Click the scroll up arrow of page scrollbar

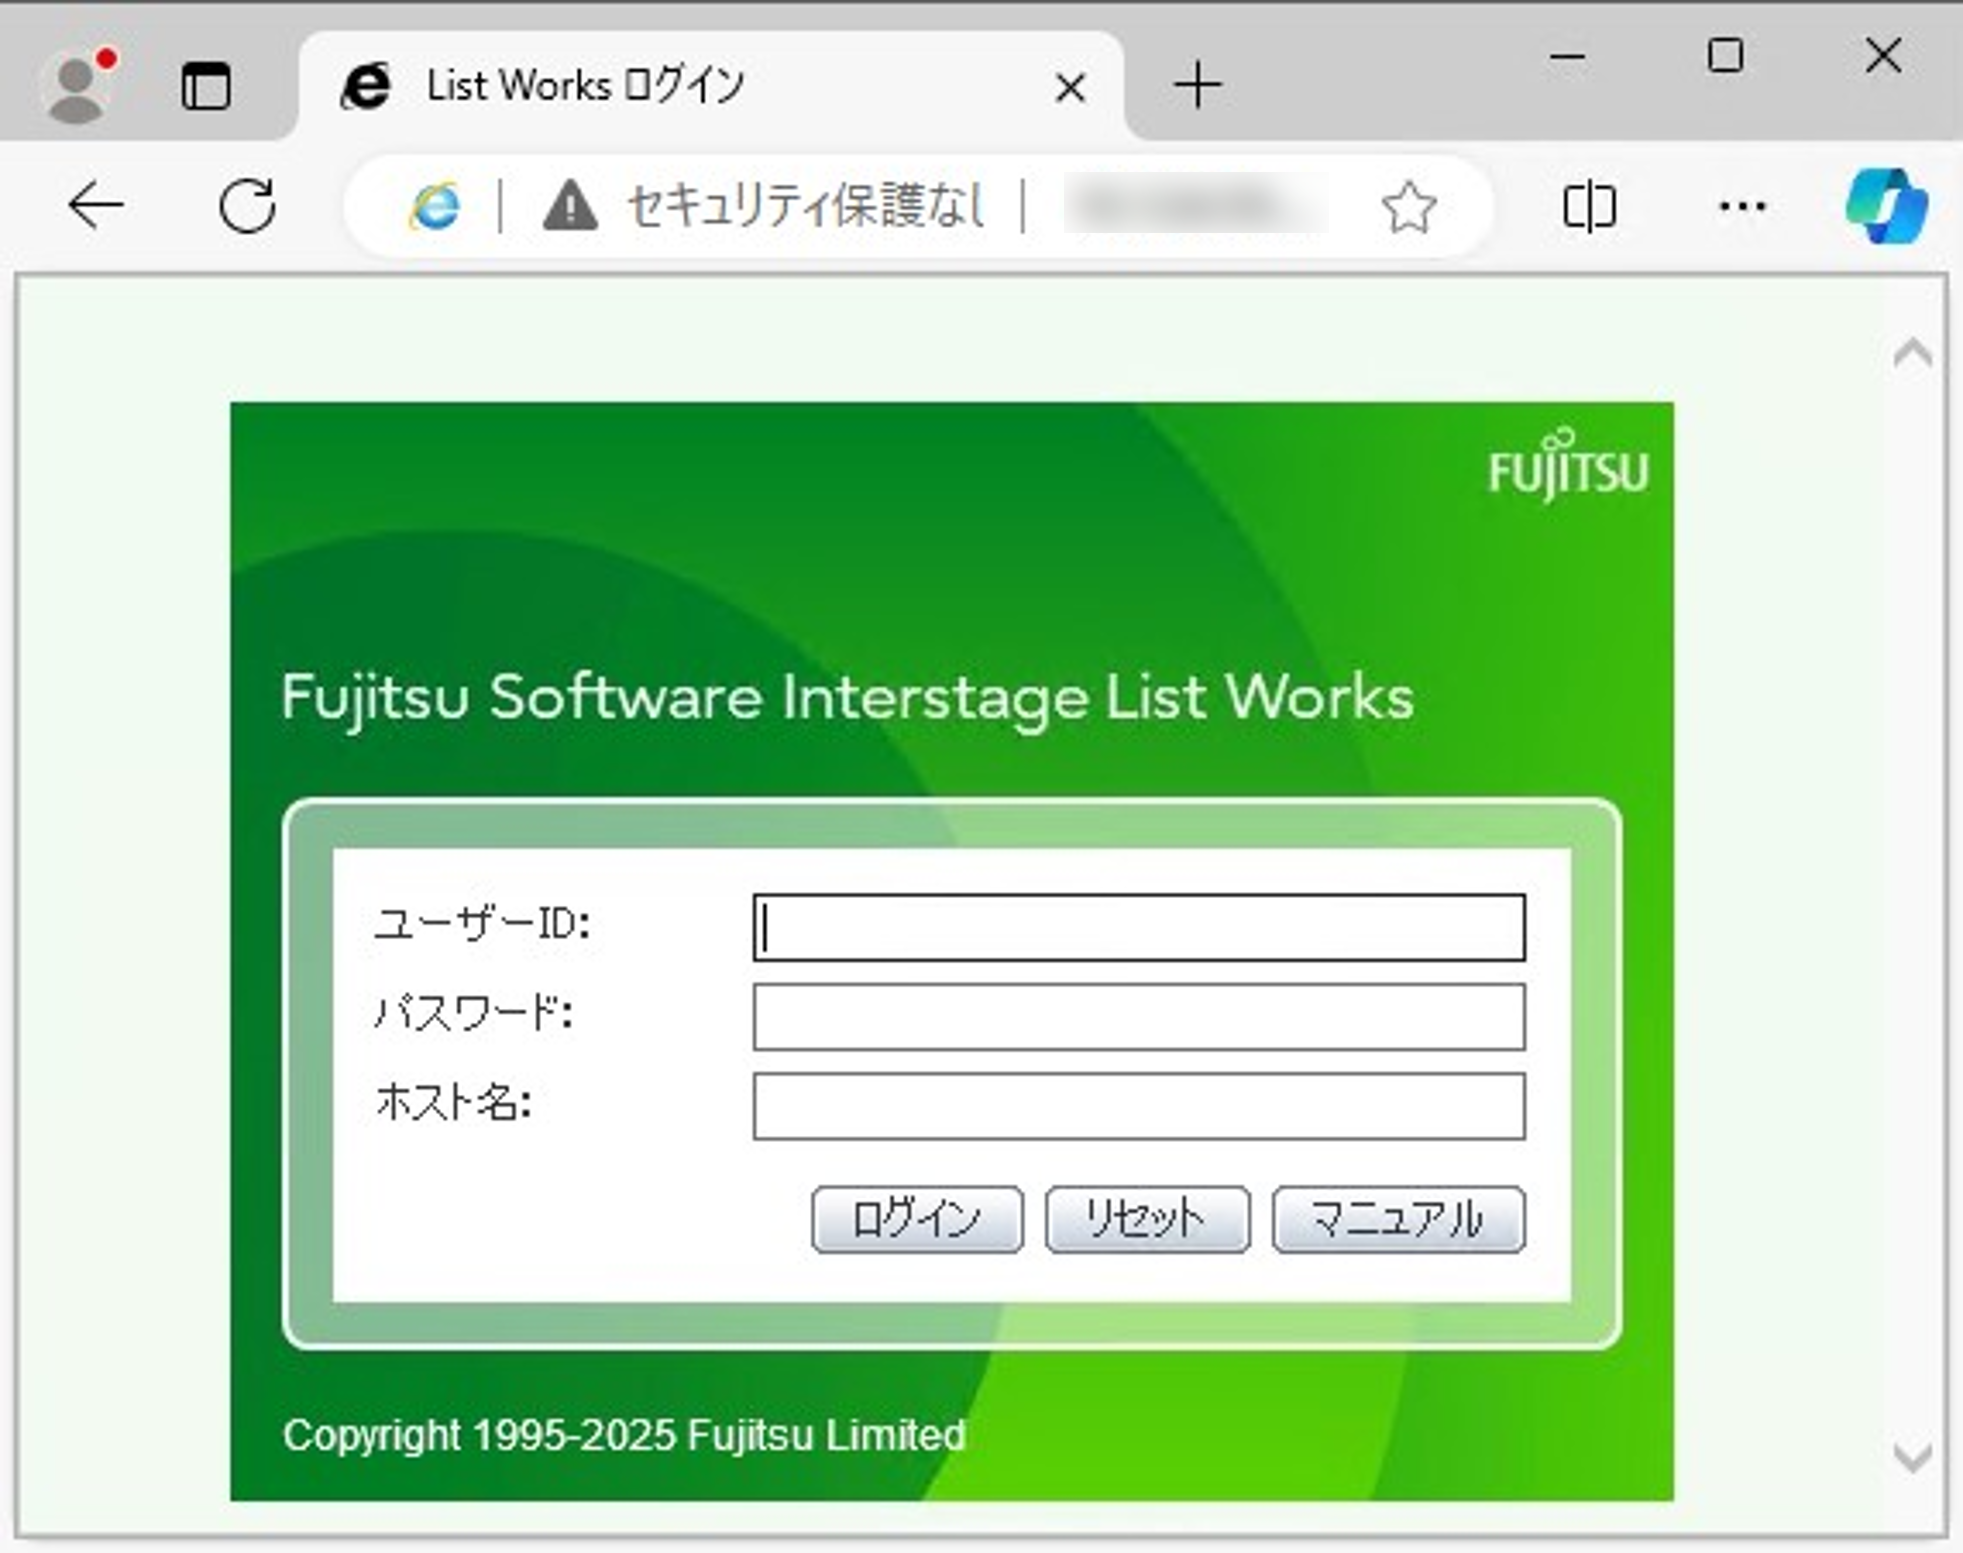[1912, 354]
